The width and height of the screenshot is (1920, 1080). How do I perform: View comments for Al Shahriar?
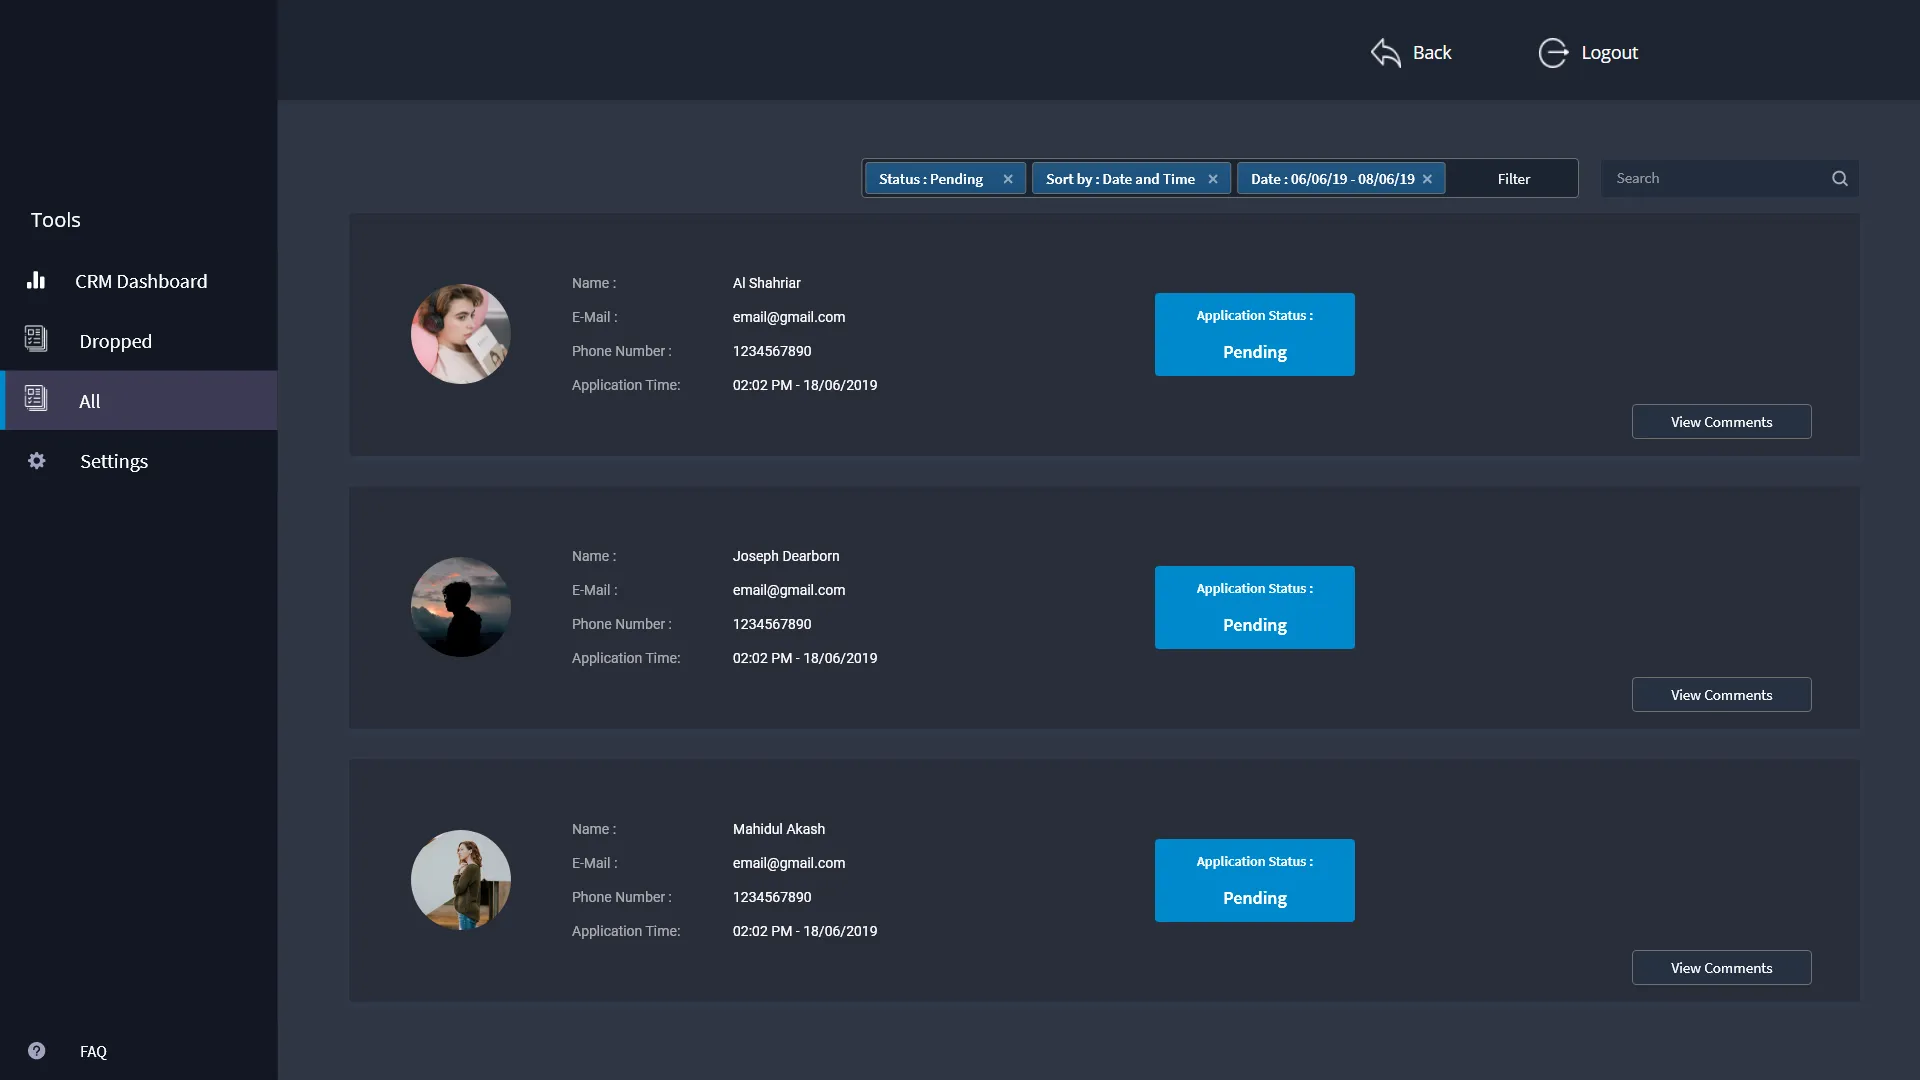click(1721, 422)
